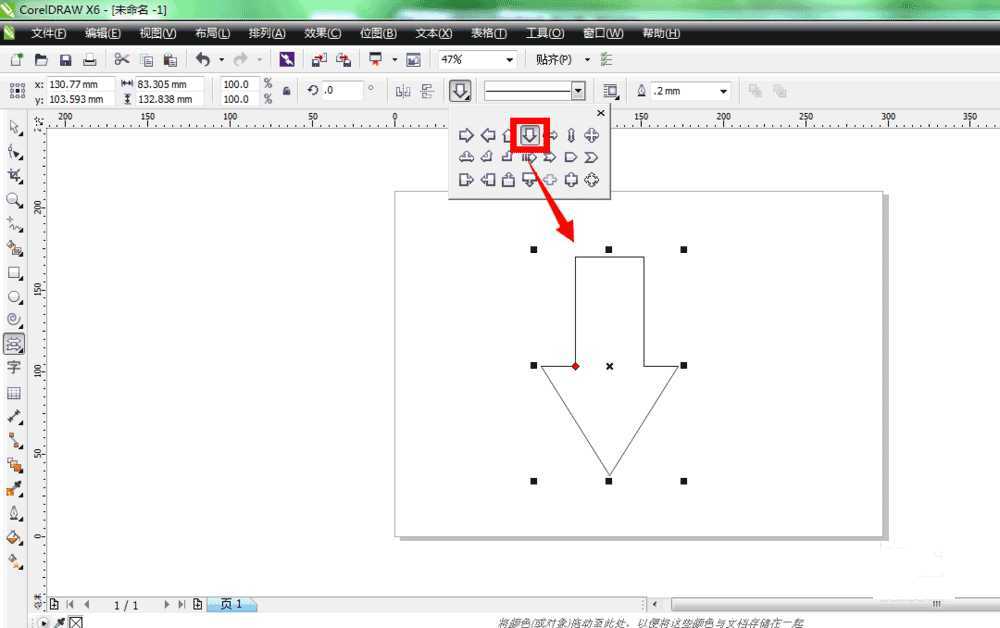Toggle the lock ratio padlock
The width and height of the screenshot is (1000, 628).
[287, 91]
